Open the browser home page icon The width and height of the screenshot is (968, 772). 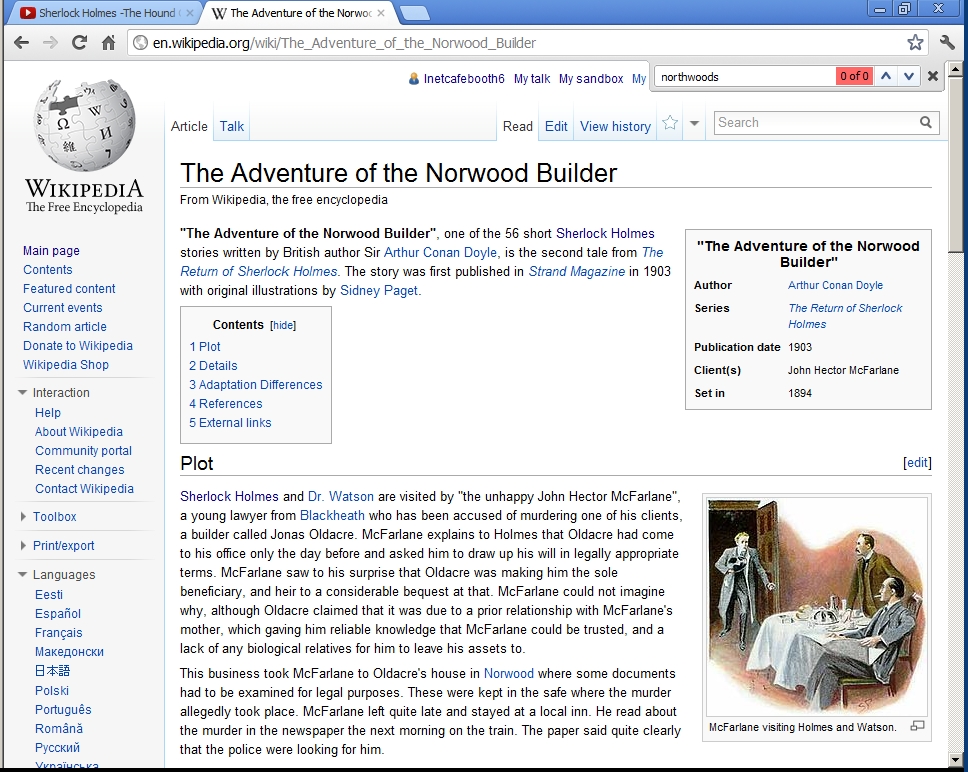coord(108,43)
